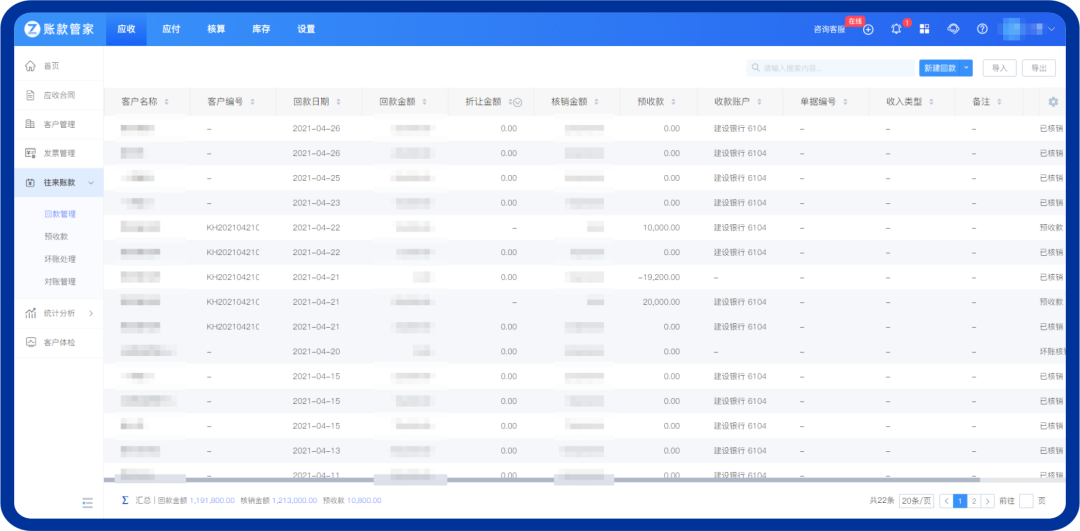This screenshot has height=531, width=1080.
Task: Click the 账款管家 logo icon
Action: [33, 29]
